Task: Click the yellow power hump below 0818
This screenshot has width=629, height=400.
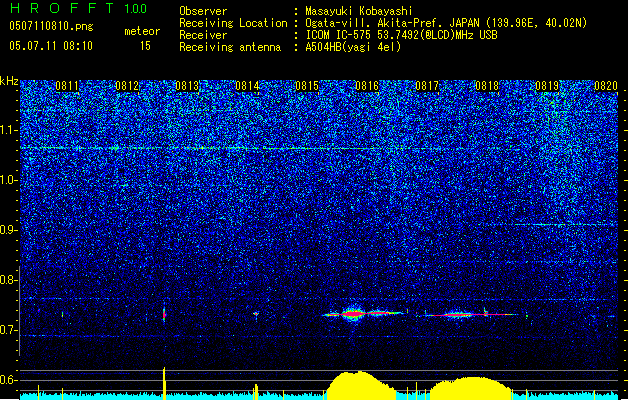Action: 471,388
